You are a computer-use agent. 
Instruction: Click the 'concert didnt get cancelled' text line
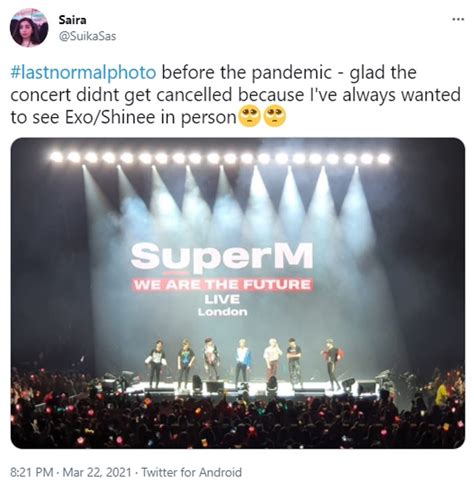[x=121, y=95]
